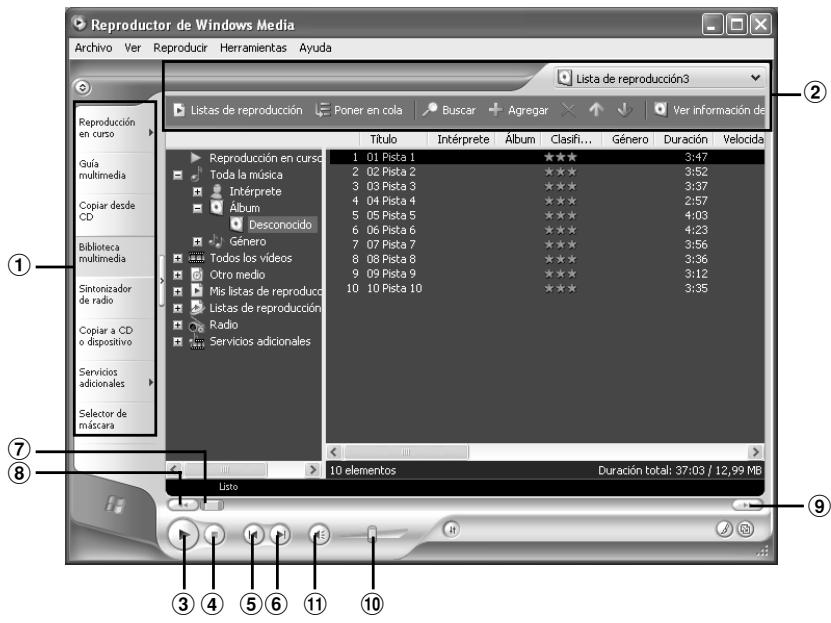Sort by Género column header
The height and width of the screenshot is (623, 831).
pyautogui.click(x=629, y=139)
